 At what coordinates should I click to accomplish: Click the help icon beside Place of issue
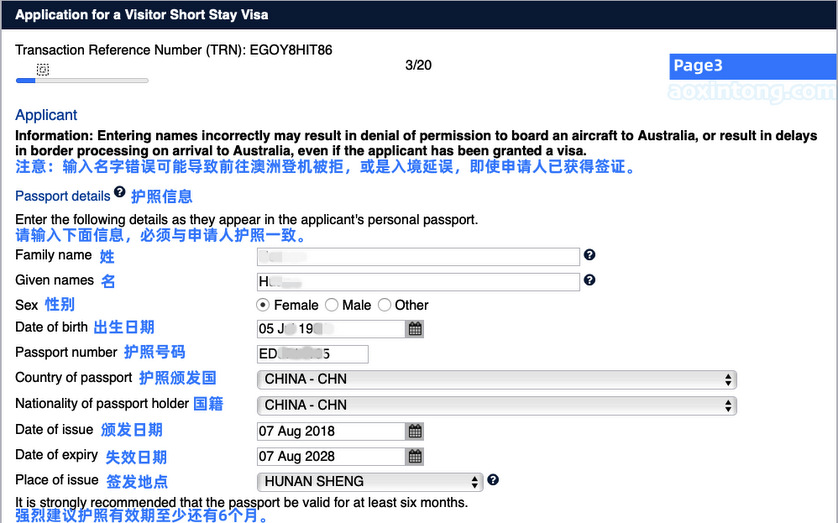[x=493, y=480]
